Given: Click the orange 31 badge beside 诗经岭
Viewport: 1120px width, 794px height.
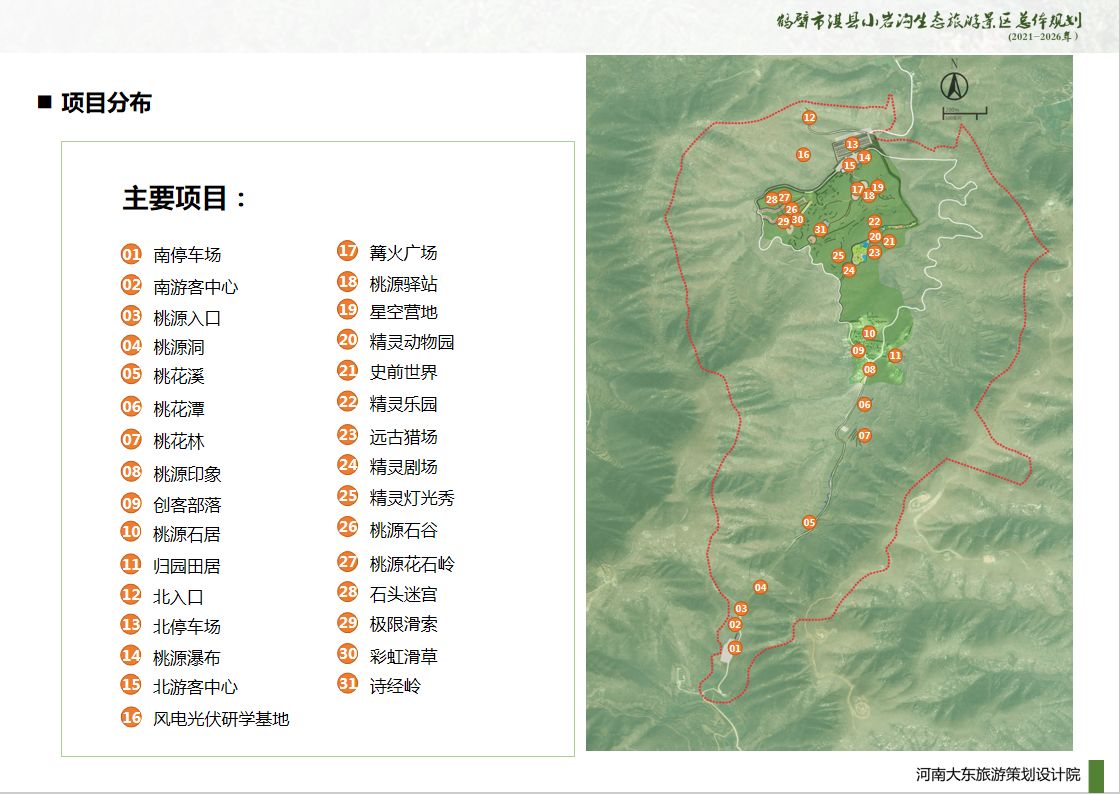Looking at the screenshot, I should [x=348, y=683].
